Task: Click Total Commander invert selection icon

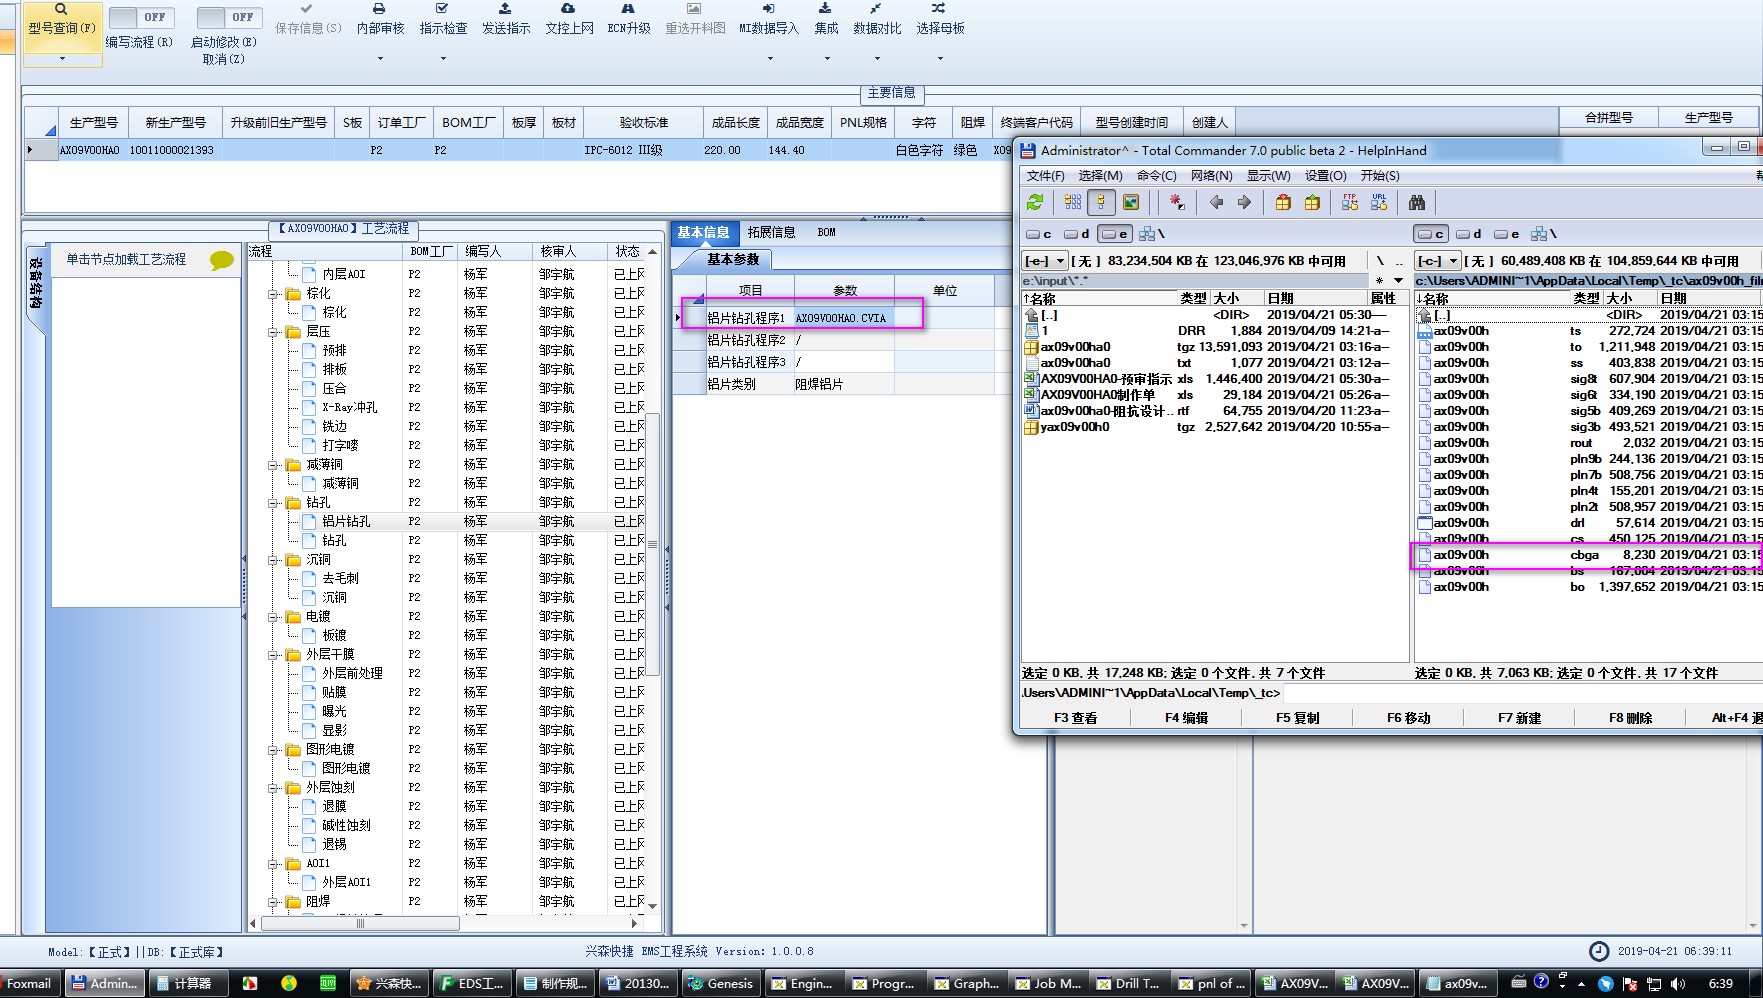Action: 1177,202
